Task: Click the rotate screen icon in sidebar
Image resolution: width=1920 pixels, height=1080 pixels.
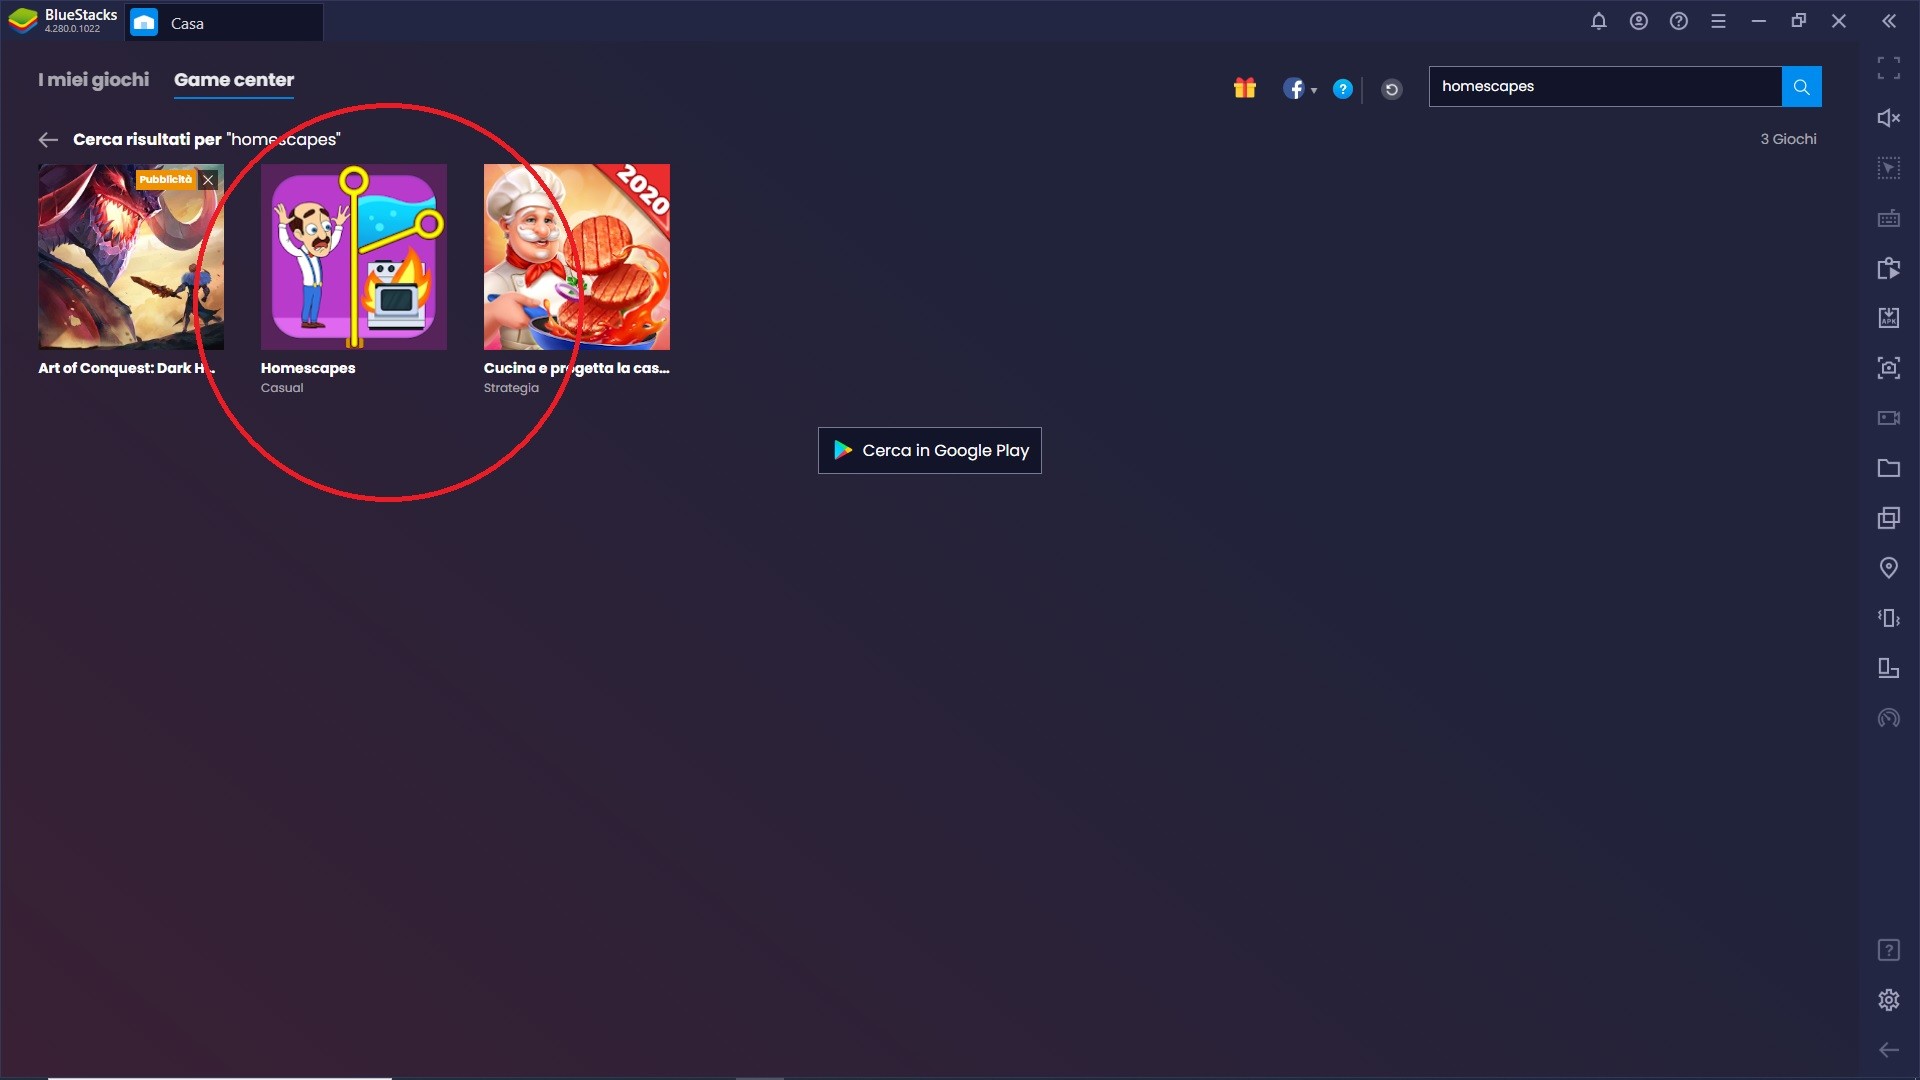Action: [1888, 668]
